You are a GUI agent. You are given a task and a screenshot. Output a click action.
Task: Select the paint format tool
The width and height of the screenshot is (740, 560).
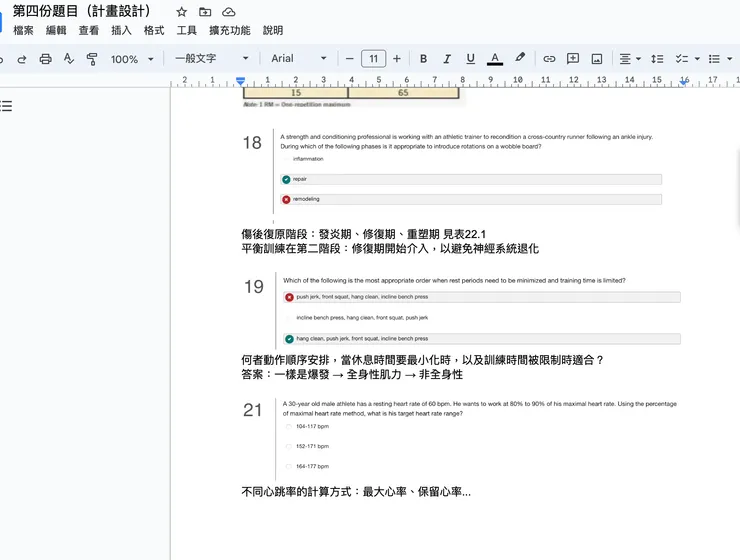click(x=92, y=59)
